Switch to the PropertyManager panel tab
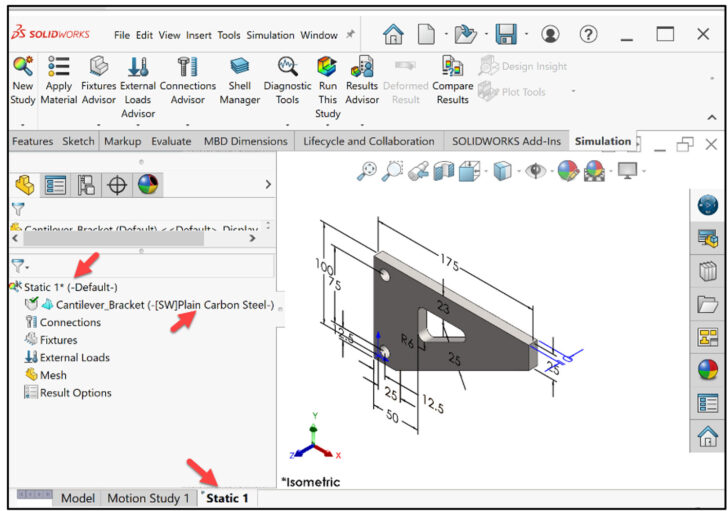The height and width of the screenshot is (511, 728). coord(55,185)
